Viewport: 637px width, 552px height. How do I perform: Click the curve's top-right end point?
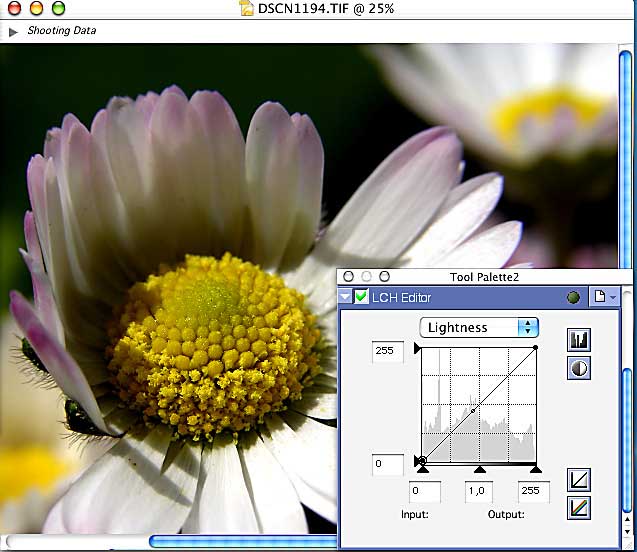[x=535, y=348]
